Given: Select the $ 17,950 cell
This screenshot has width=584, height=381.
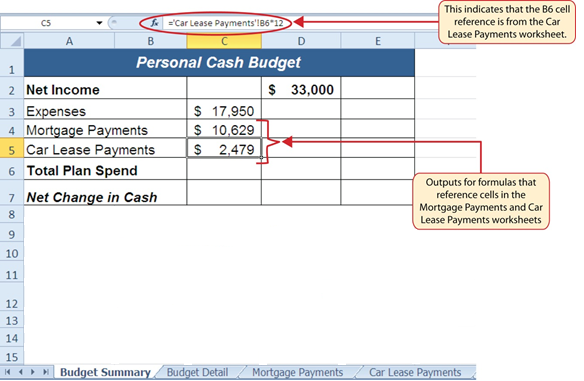Looking at the screenshot, I should coord(224,109).
